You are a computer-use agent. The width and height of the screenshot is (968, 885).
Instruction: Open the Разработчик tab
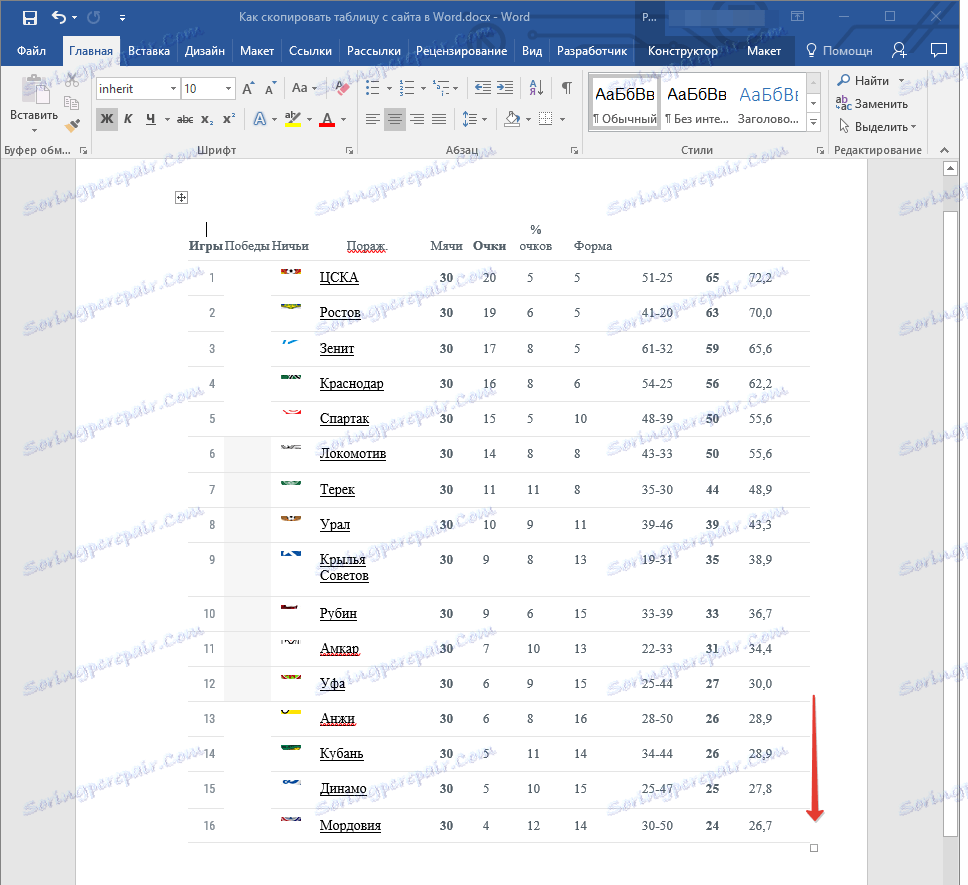(591, 51)
